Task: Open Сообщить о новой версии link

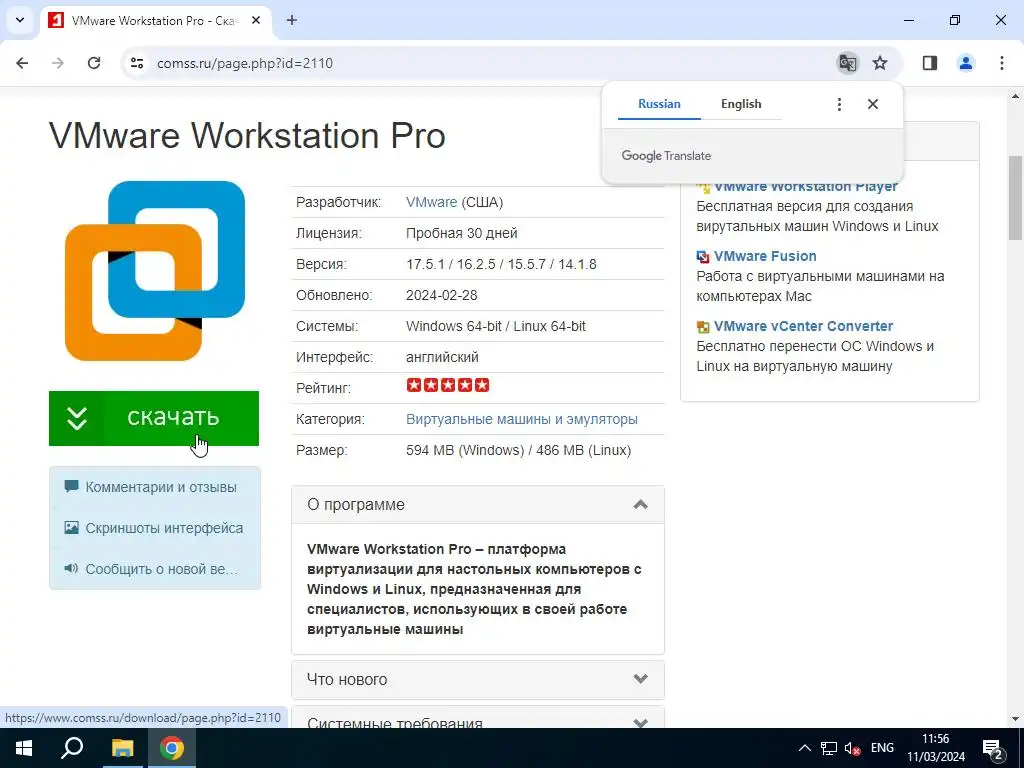Action: coord(161,569)
